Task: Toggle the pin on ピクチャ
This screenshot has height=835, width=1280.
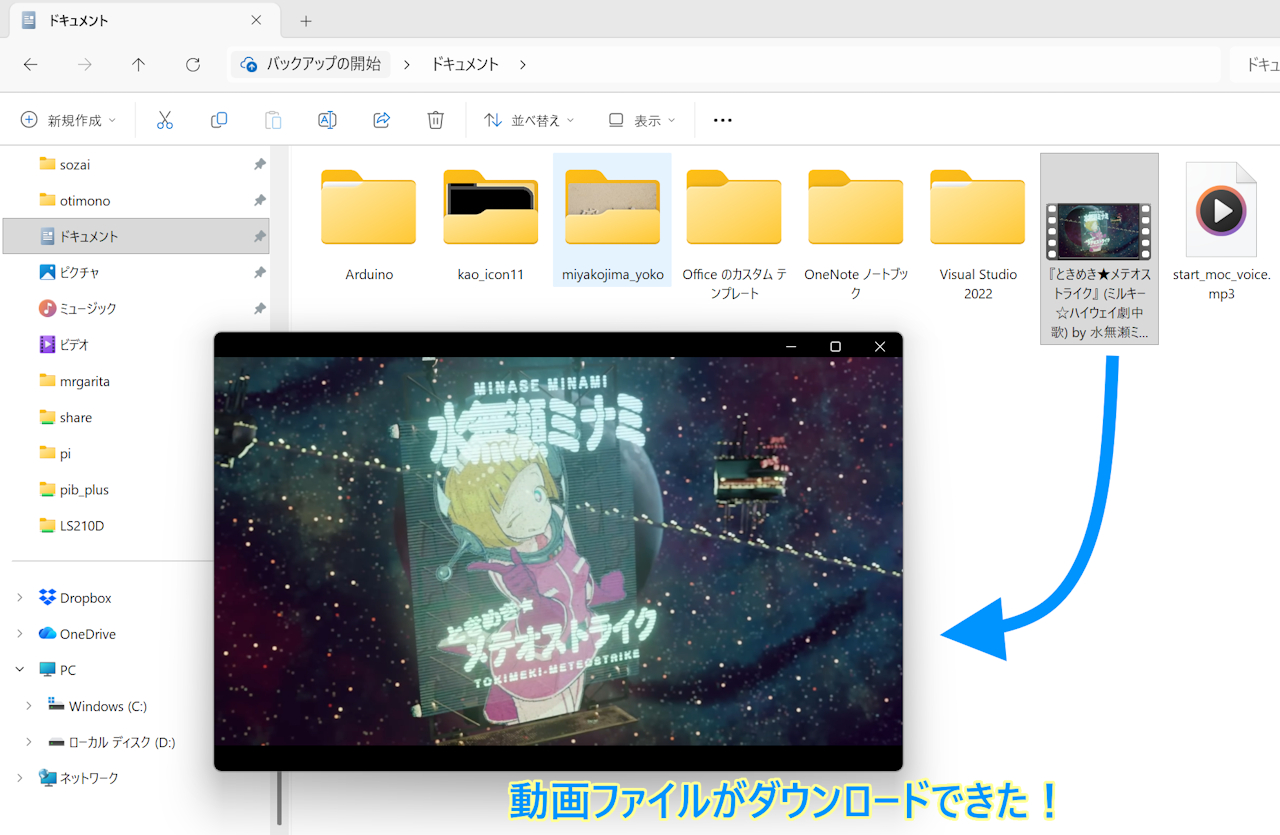Action: 259,272
